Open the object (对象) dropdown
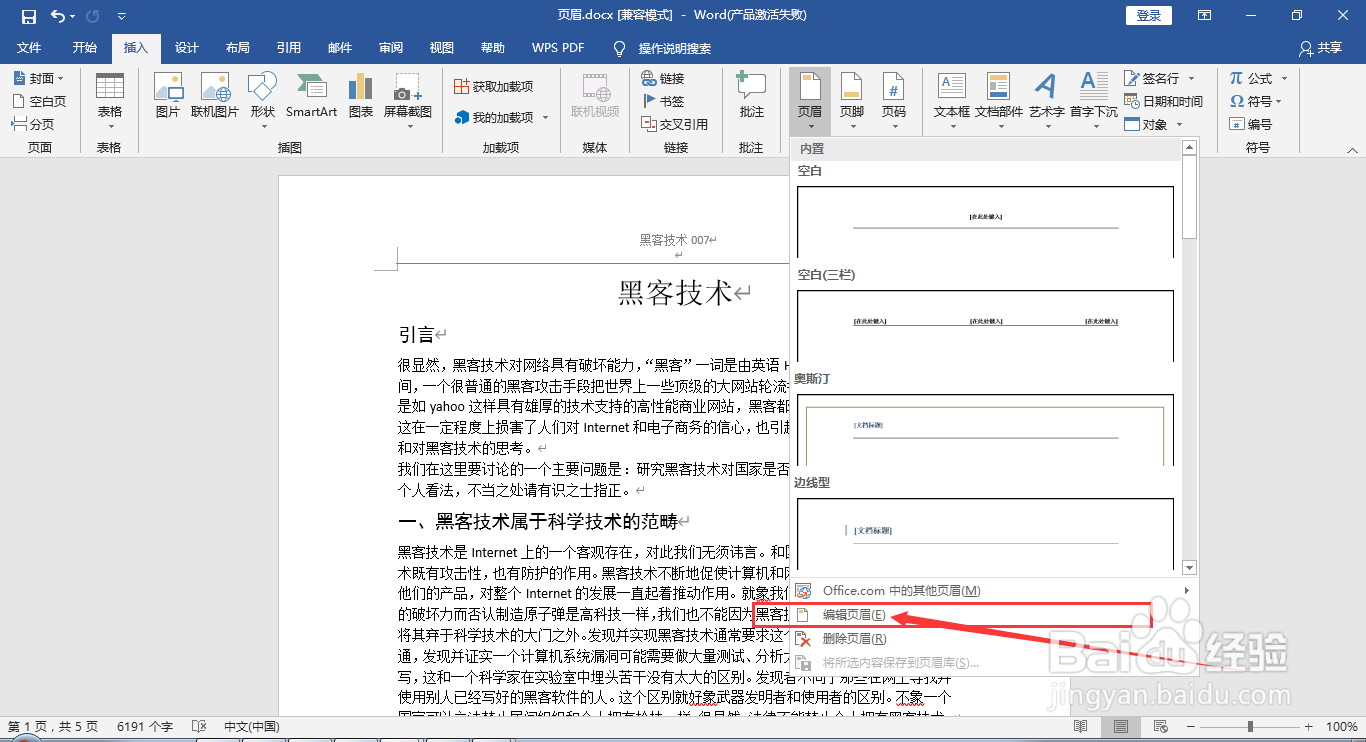 [1154, 124]
